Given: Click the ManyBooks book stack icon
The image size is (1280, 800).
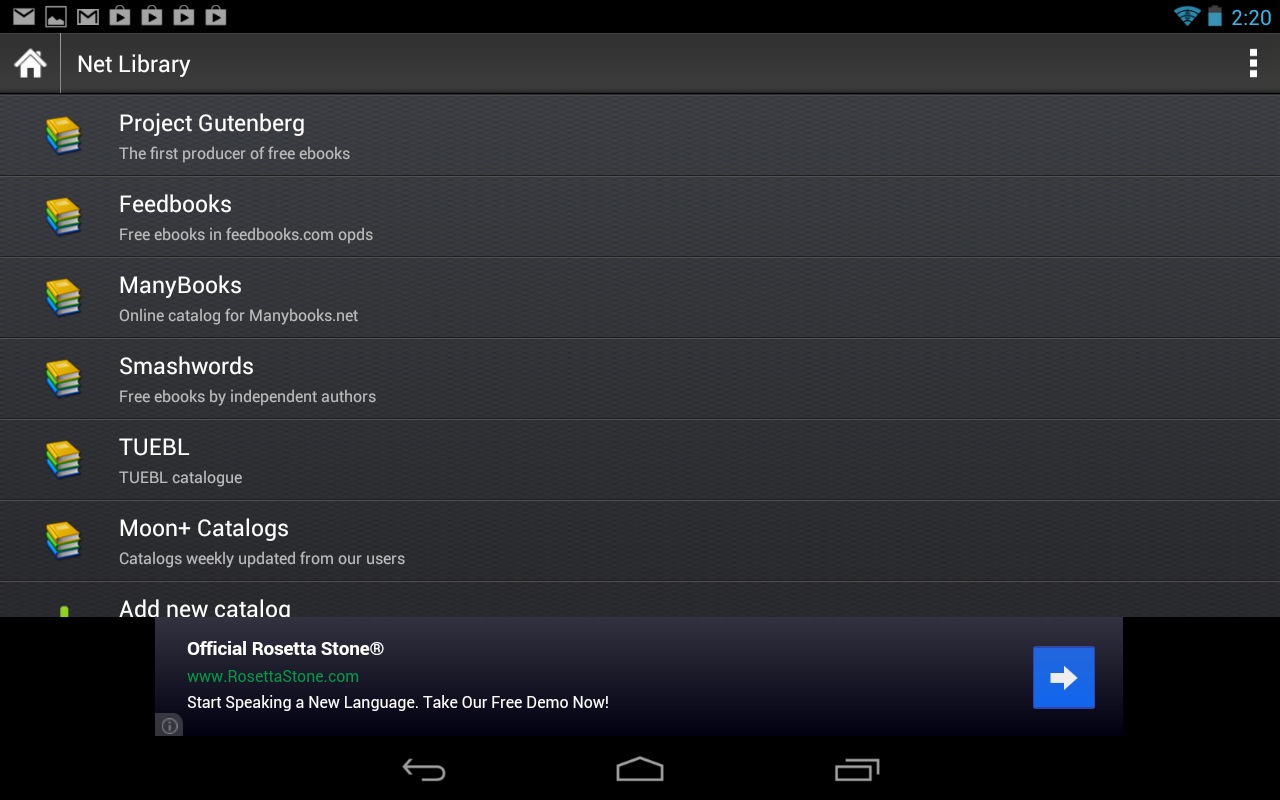Looking at the screenshot, I should coord(63,298).
